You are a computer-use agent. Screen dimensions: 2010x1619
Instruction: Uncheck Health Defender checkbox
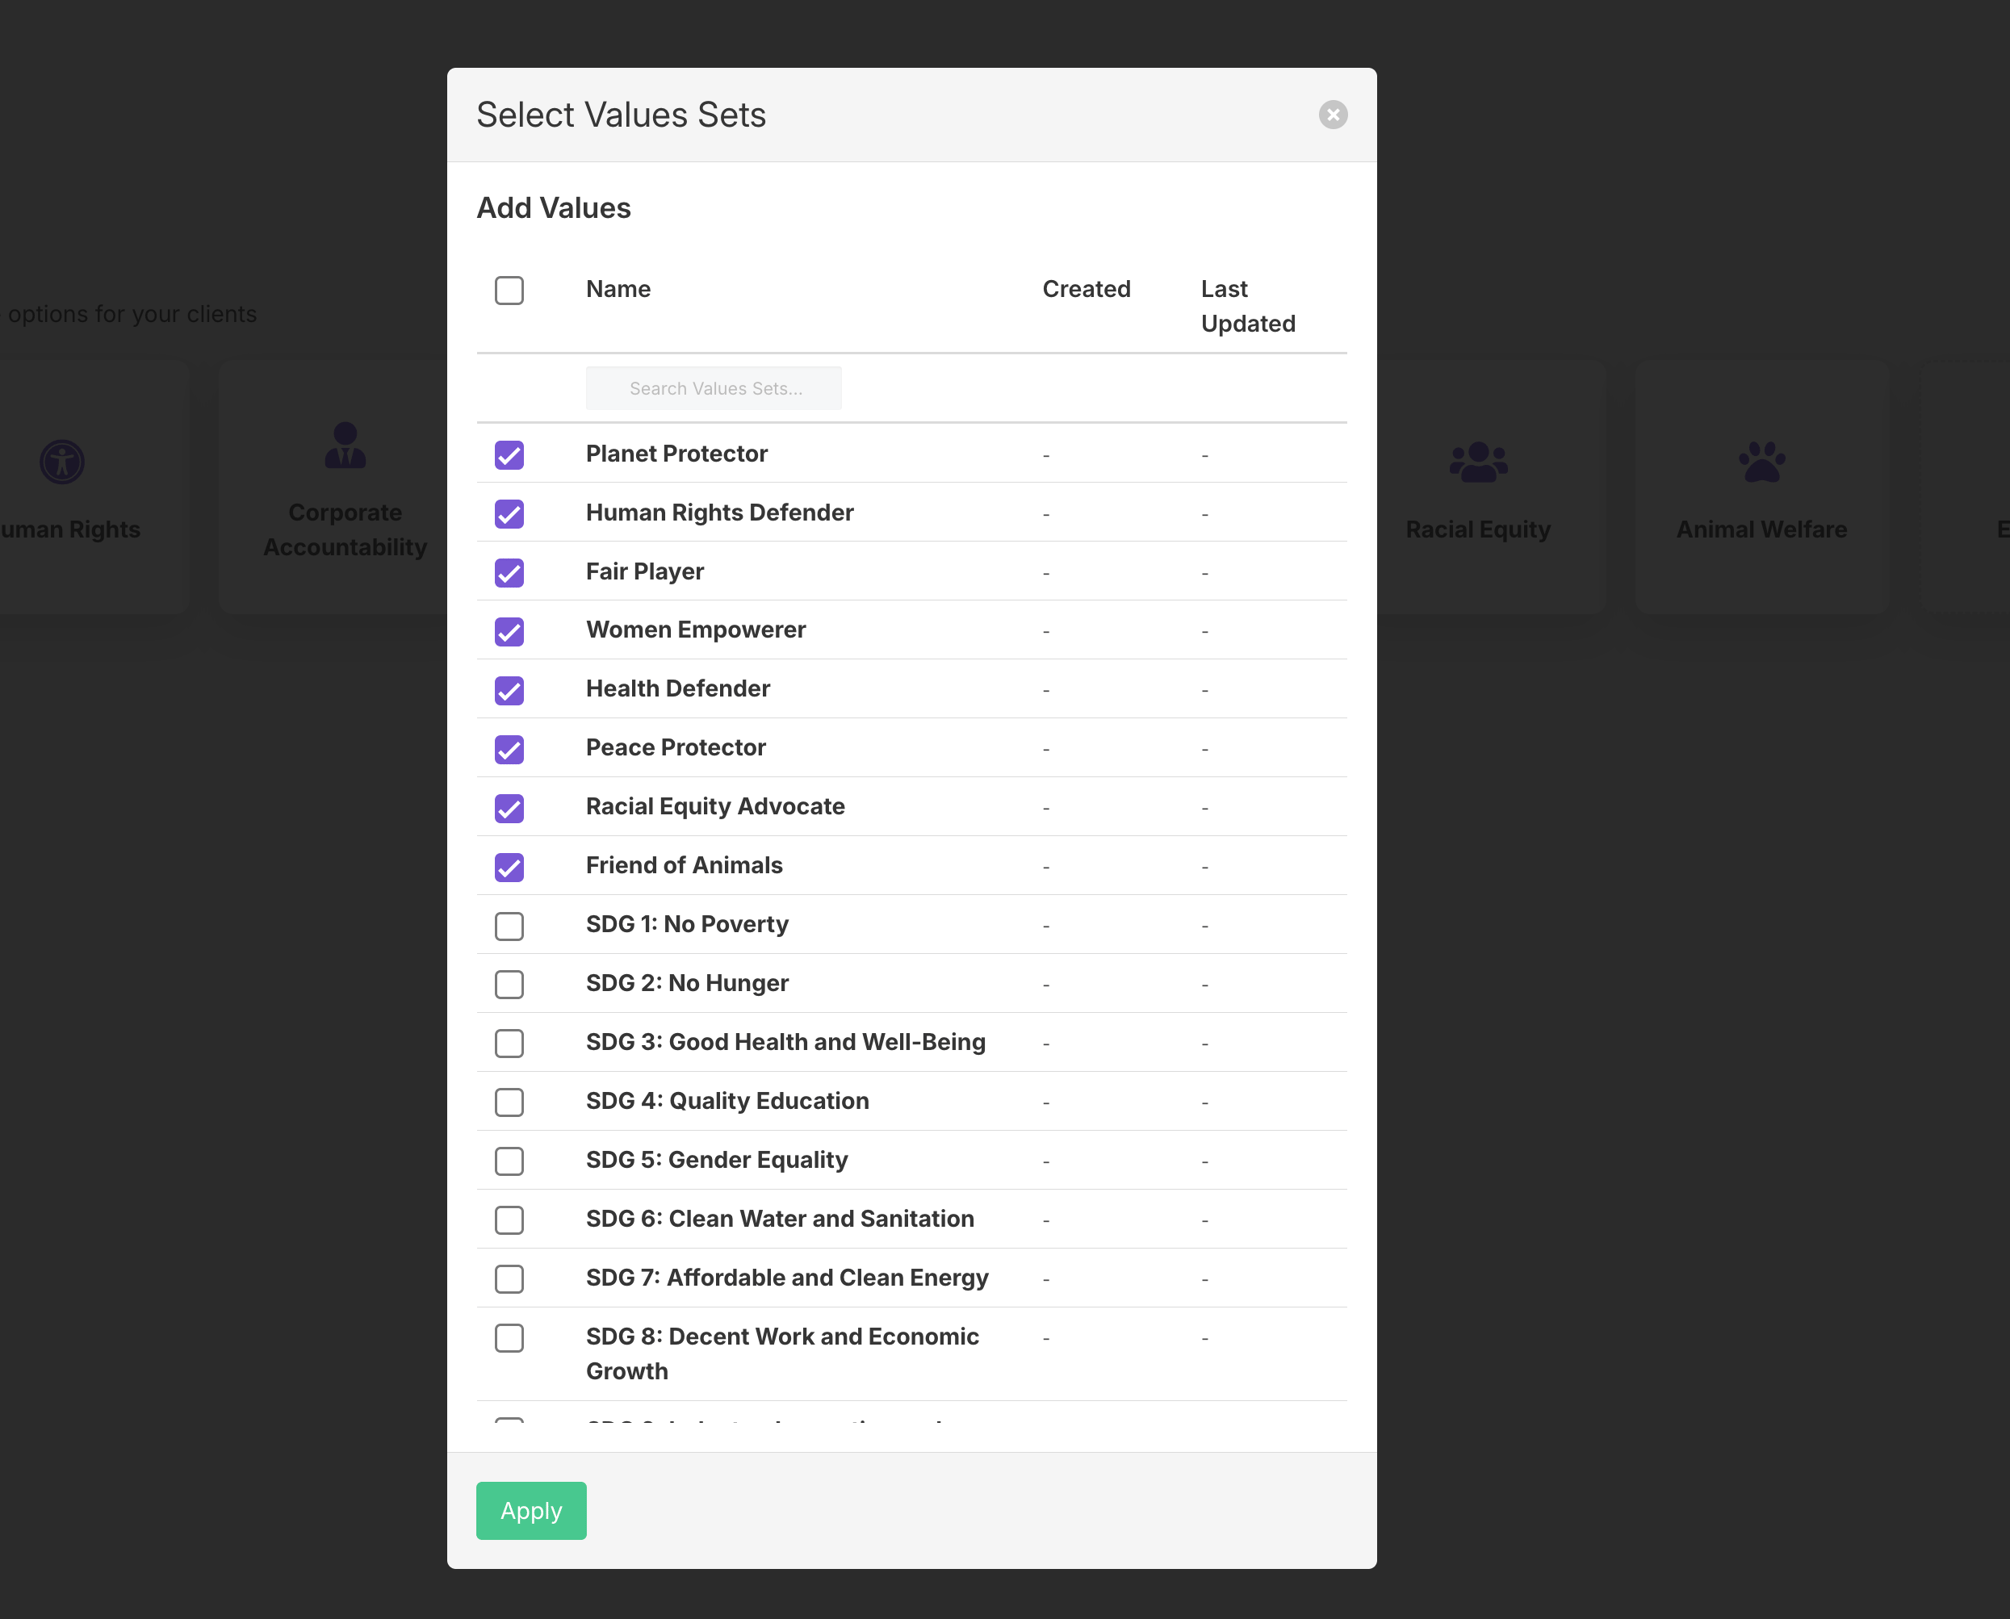[509, 690]
